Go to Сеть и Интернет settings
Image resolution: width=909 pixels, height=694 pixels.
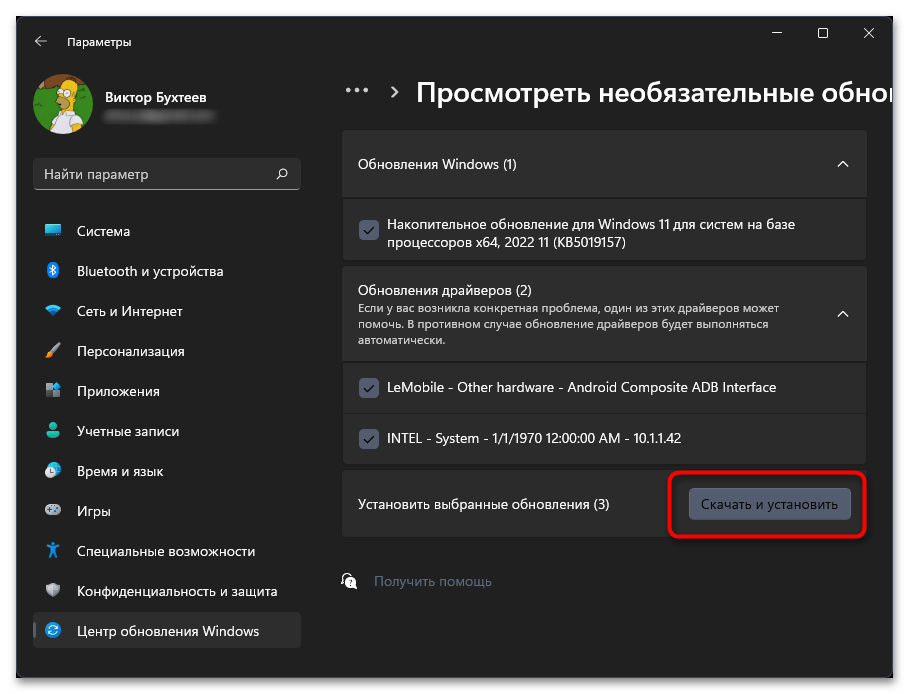pos(167,311)
